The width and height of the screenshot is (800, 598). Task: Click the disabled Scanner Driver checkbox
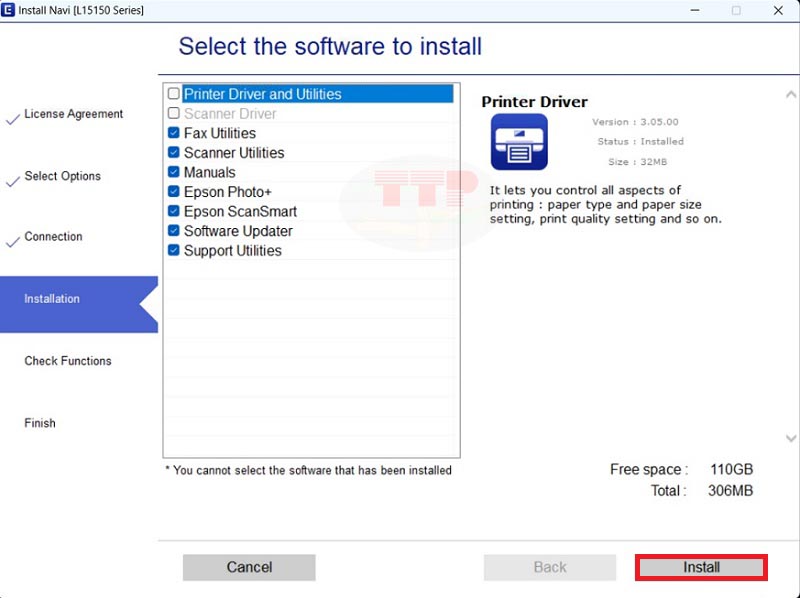(x=173, y=113)
